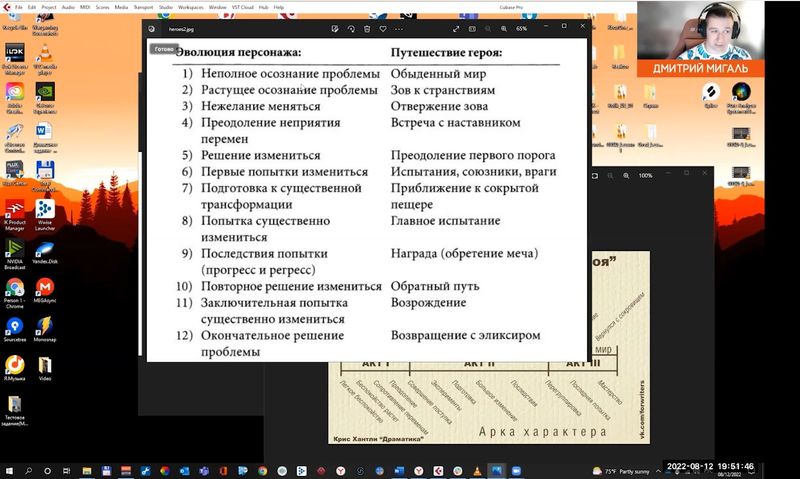This screenshot has width=800, height=479.
Task: Open the Scores menu in Cubase
Action: (103, 7)
